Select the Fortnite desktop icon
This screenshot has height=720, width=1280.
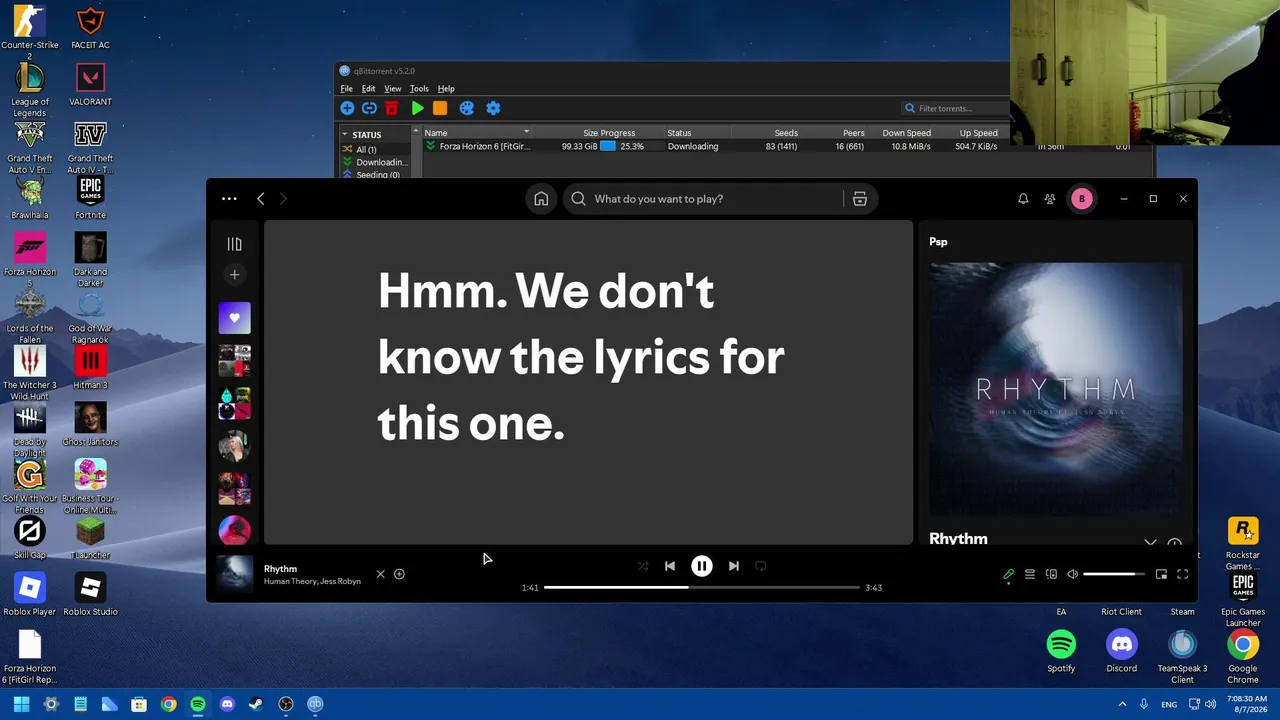(90, 198)
